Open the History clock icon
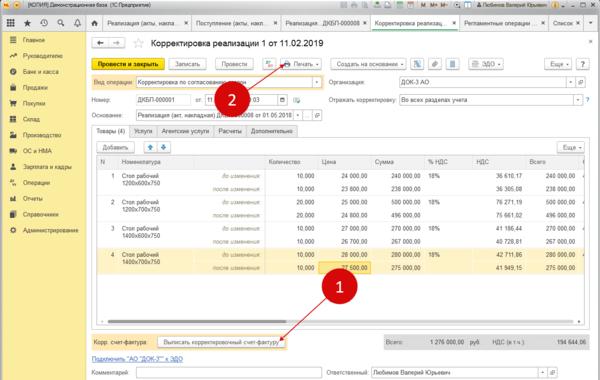 tap(44, 23)
